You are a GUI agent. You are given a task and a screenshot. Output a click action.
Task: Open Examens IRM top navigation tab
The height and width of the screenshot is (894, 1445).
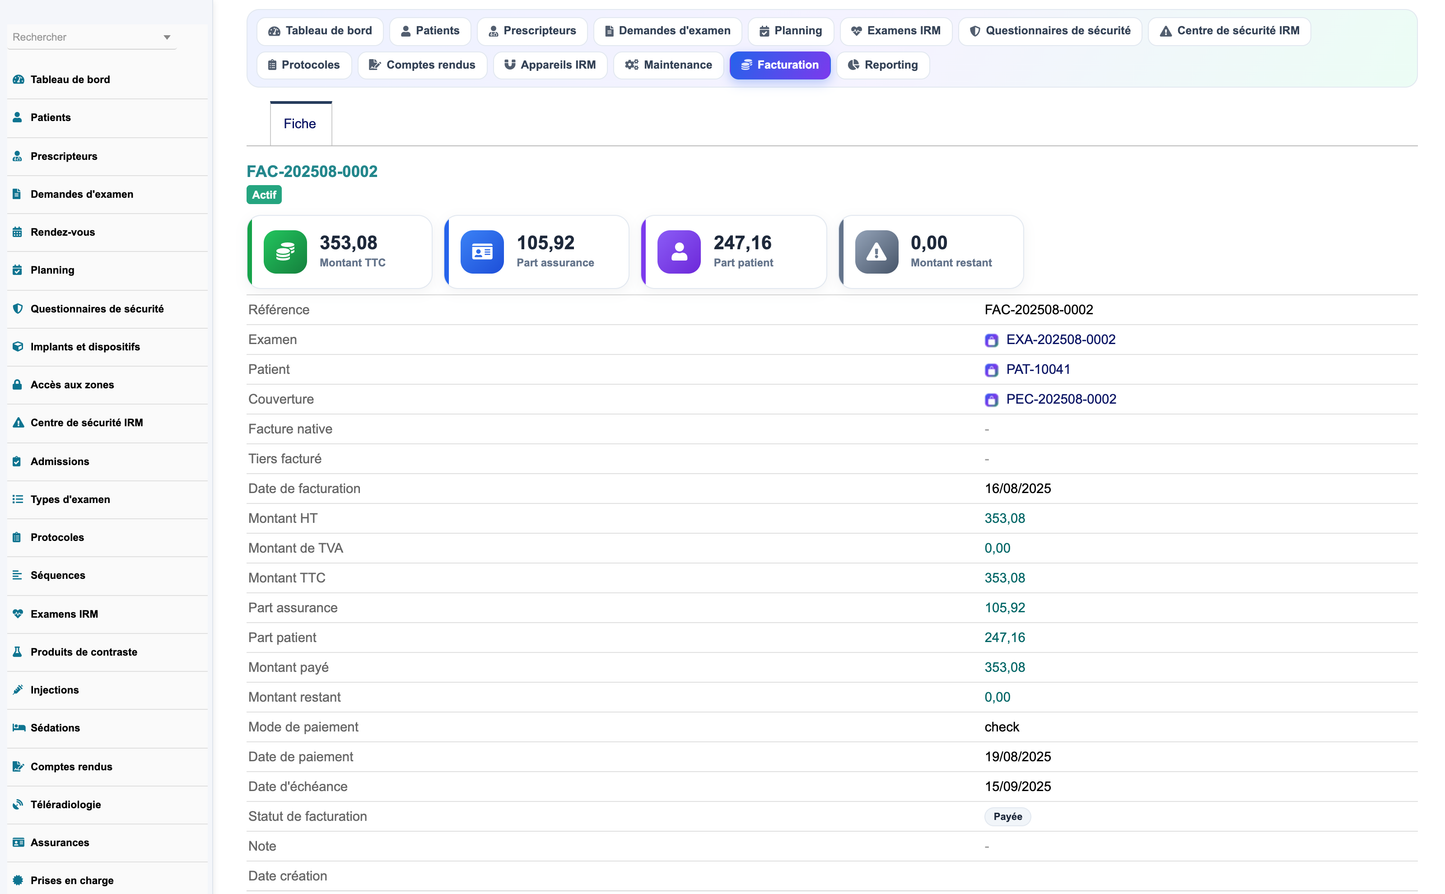[x=896, y=31]
